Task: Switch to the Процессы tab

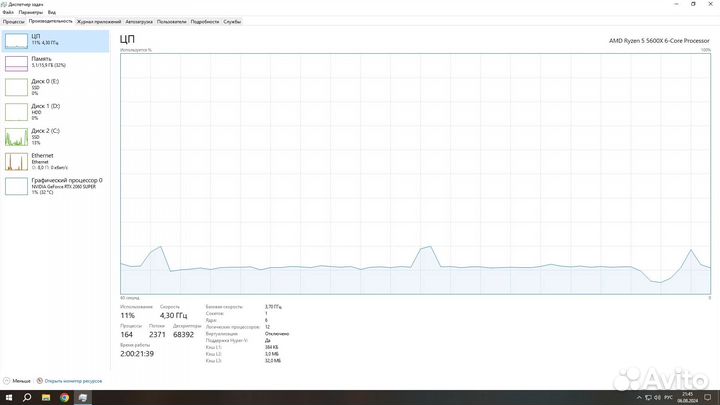Action: [x=14, y=21]
